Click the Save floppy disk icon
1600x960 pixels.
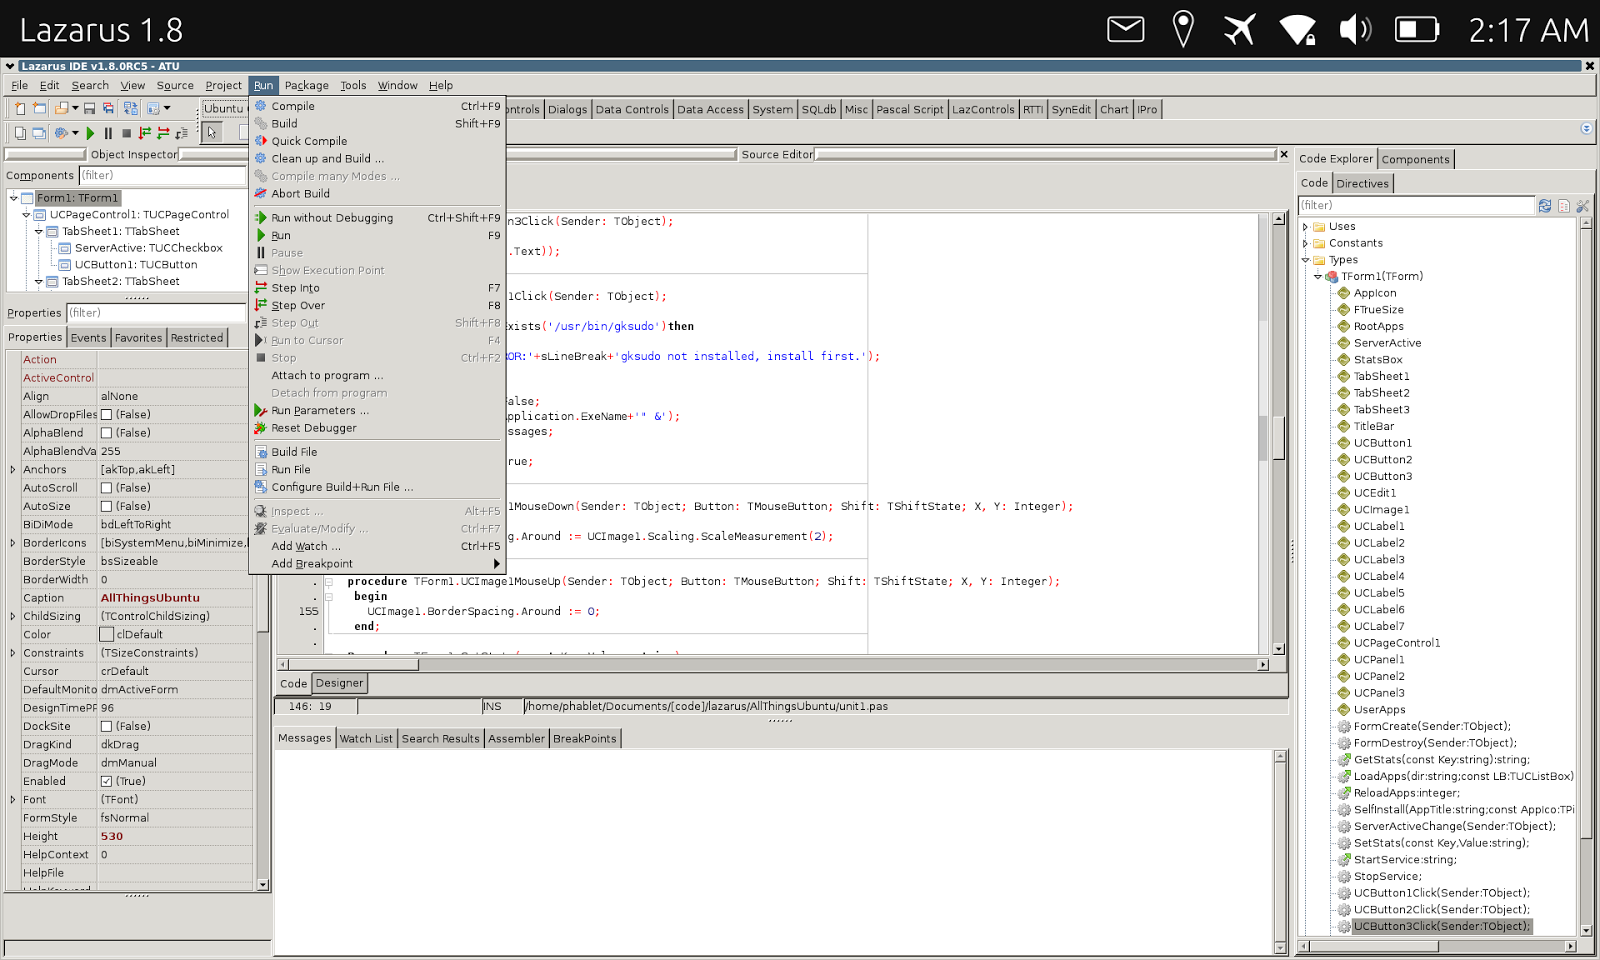click(89, 108)
